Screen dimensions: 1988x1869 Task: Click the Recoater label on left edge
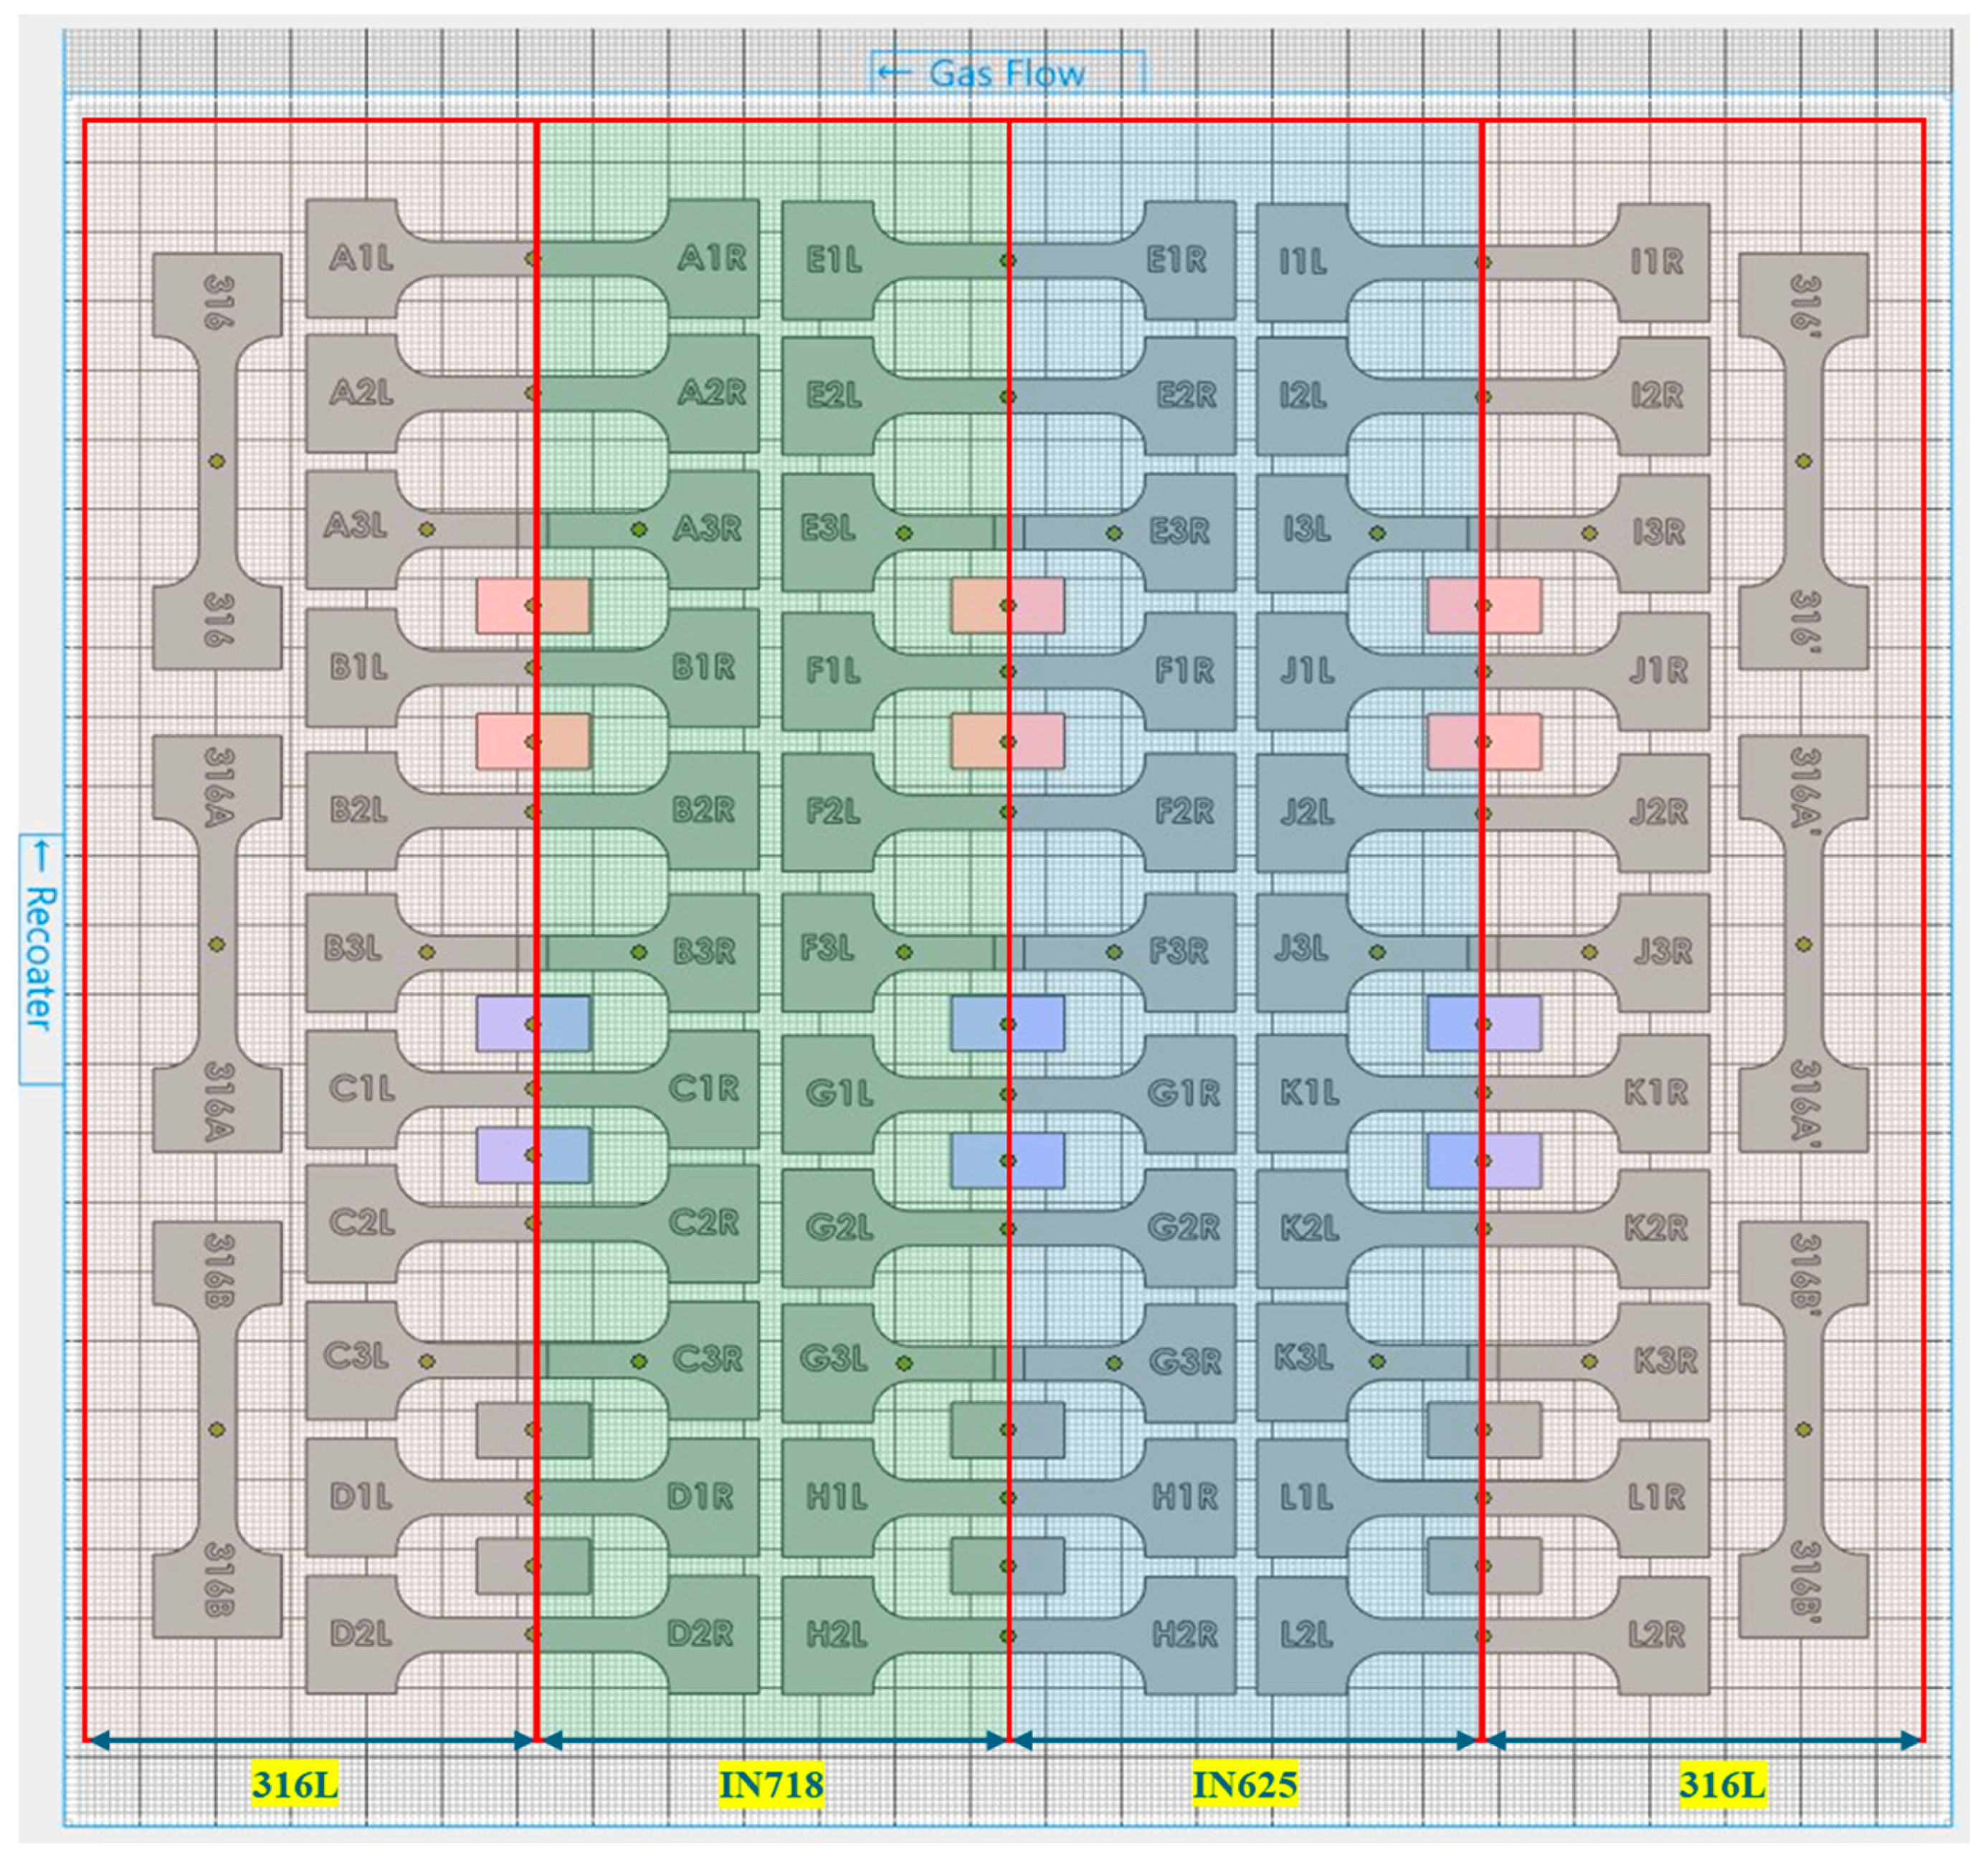point(40,958)
